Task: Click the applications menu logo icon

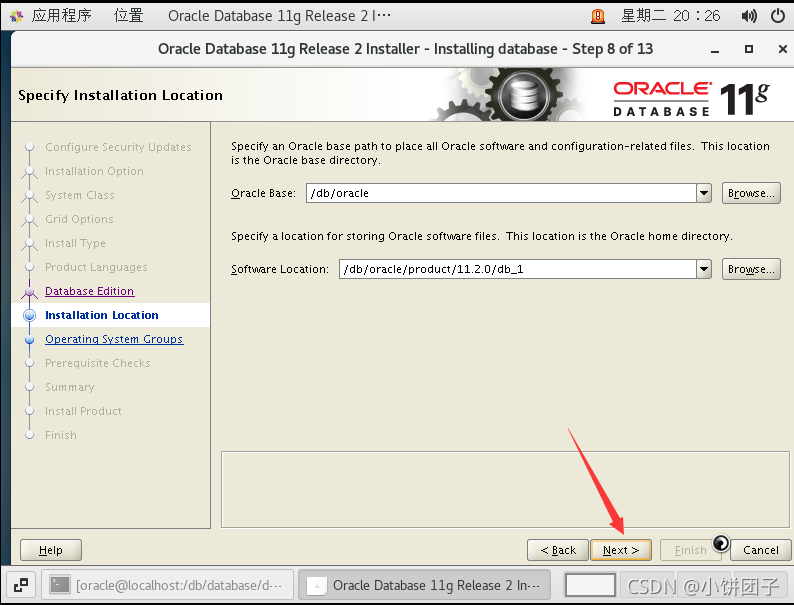Action: (16, 16)
